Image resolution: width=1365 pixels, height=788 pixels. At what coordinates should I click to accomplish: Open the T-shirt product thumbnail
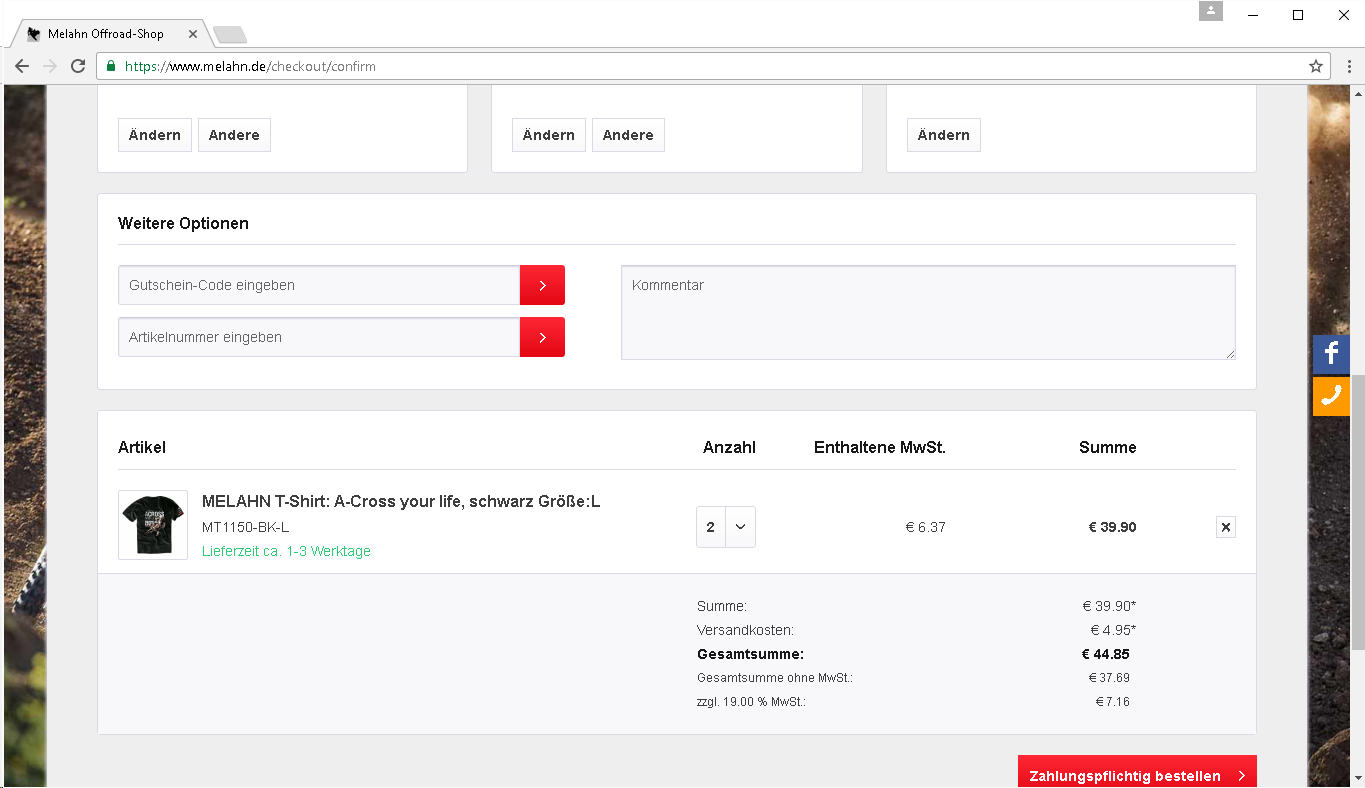[153, 525]
